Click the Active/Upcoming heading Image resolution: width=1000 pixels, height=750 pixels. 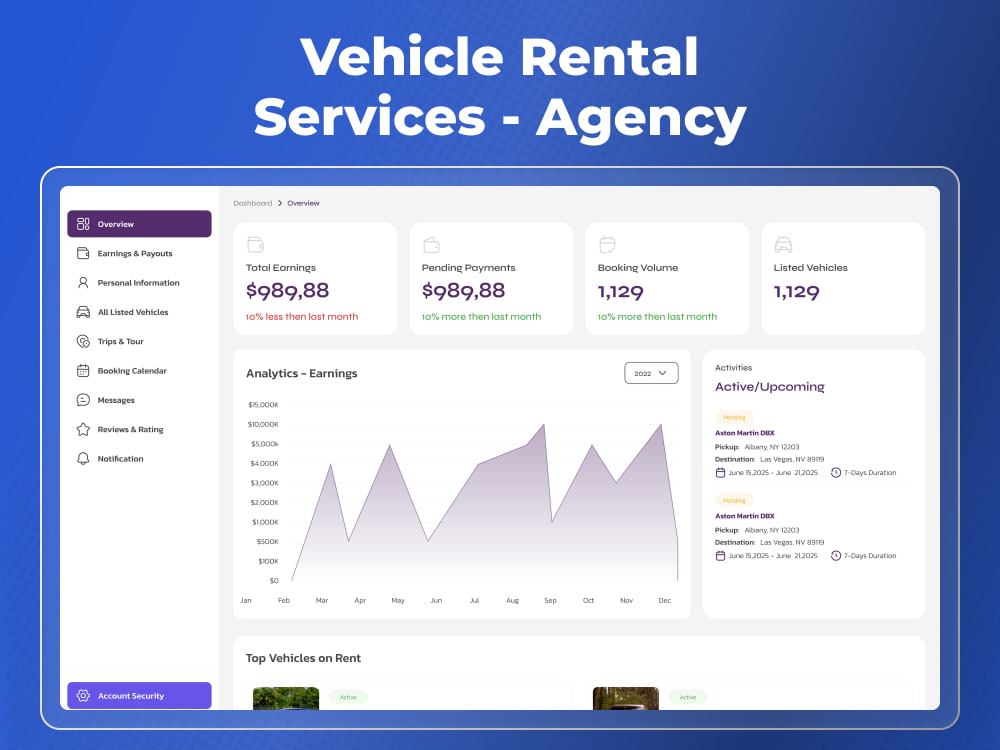click(x=770, y=387)
